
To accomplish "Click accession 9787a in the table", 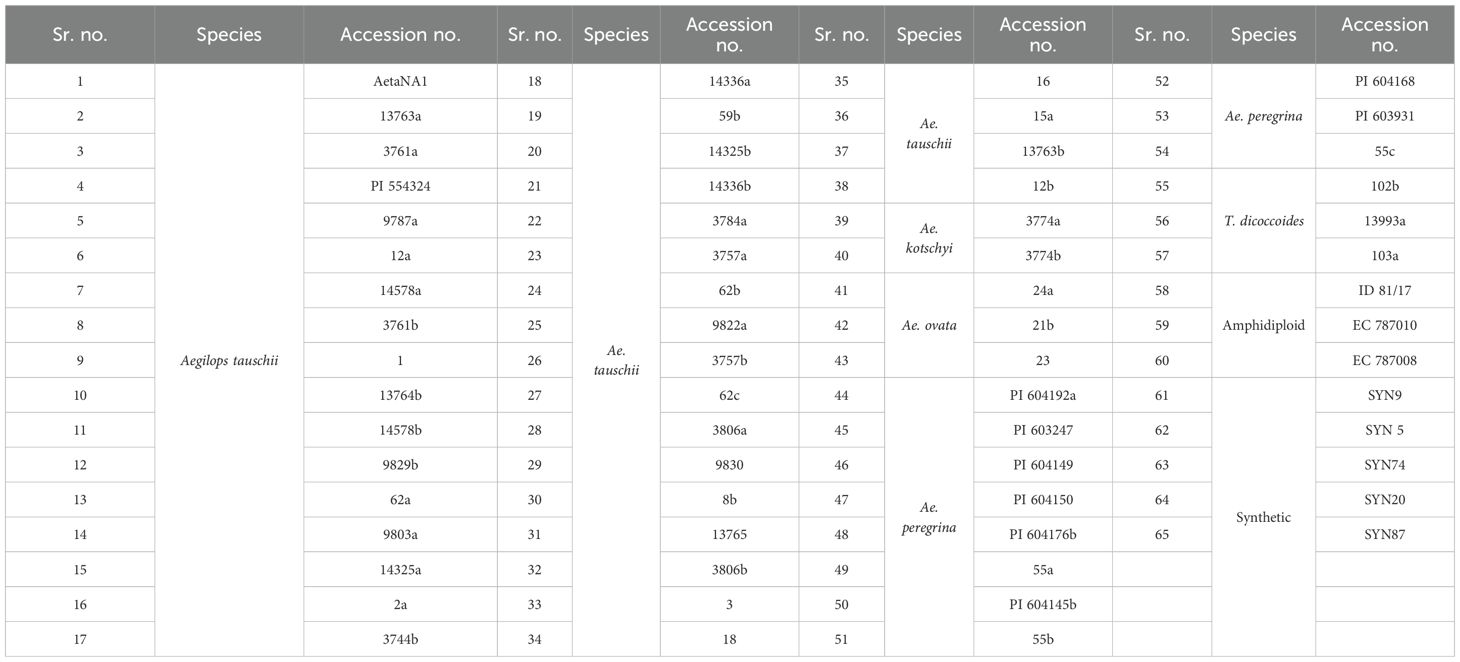I will coord(400,221).
